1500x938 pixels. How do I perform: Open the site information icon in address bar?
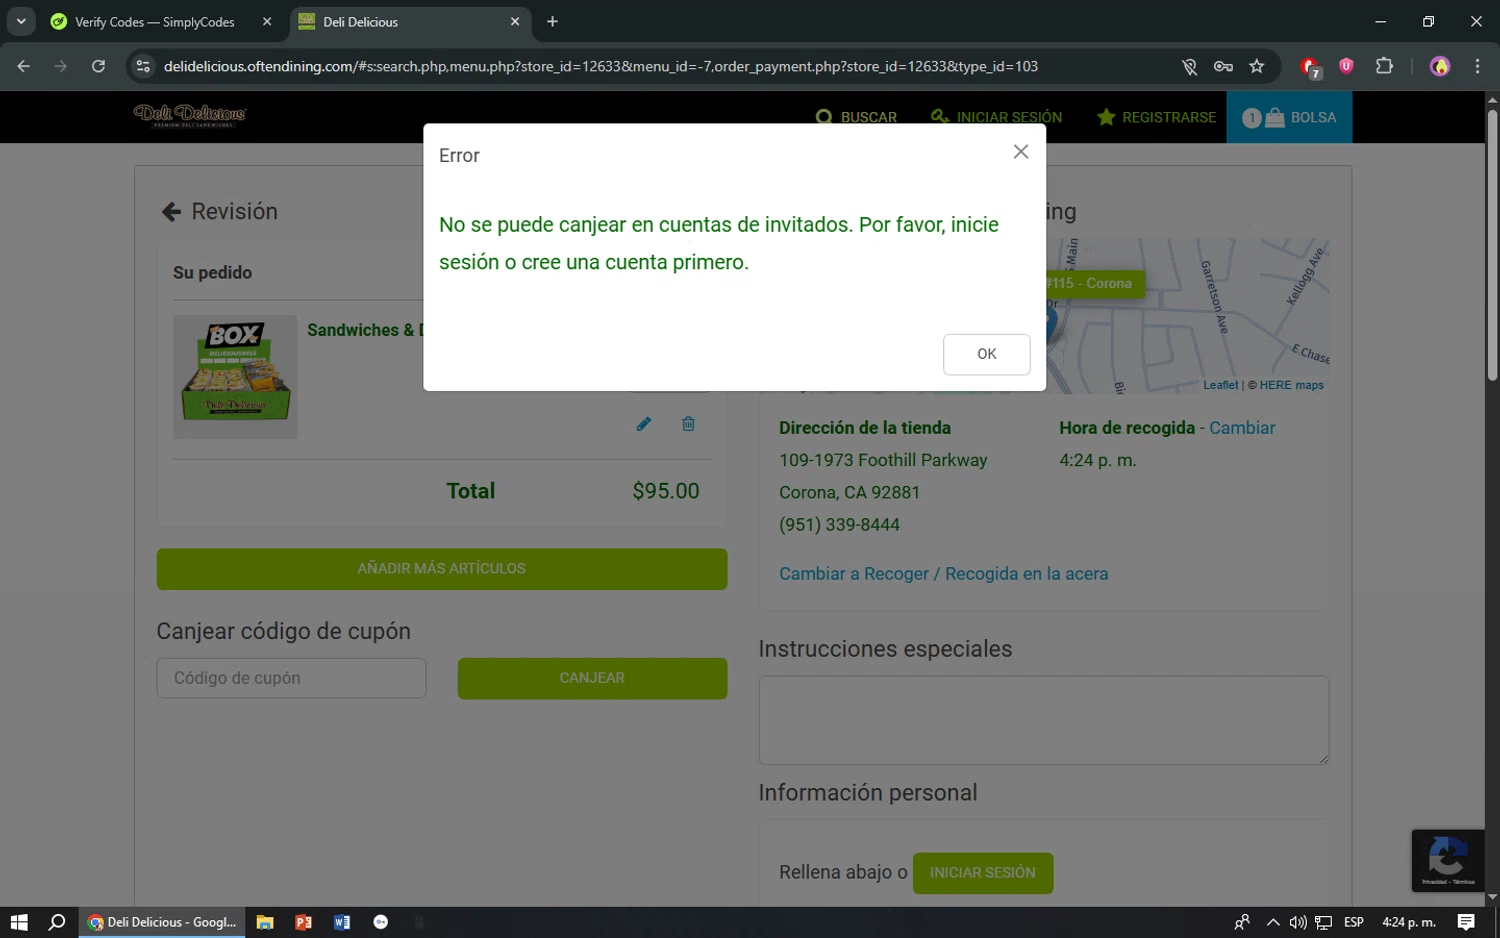(143, 66)
